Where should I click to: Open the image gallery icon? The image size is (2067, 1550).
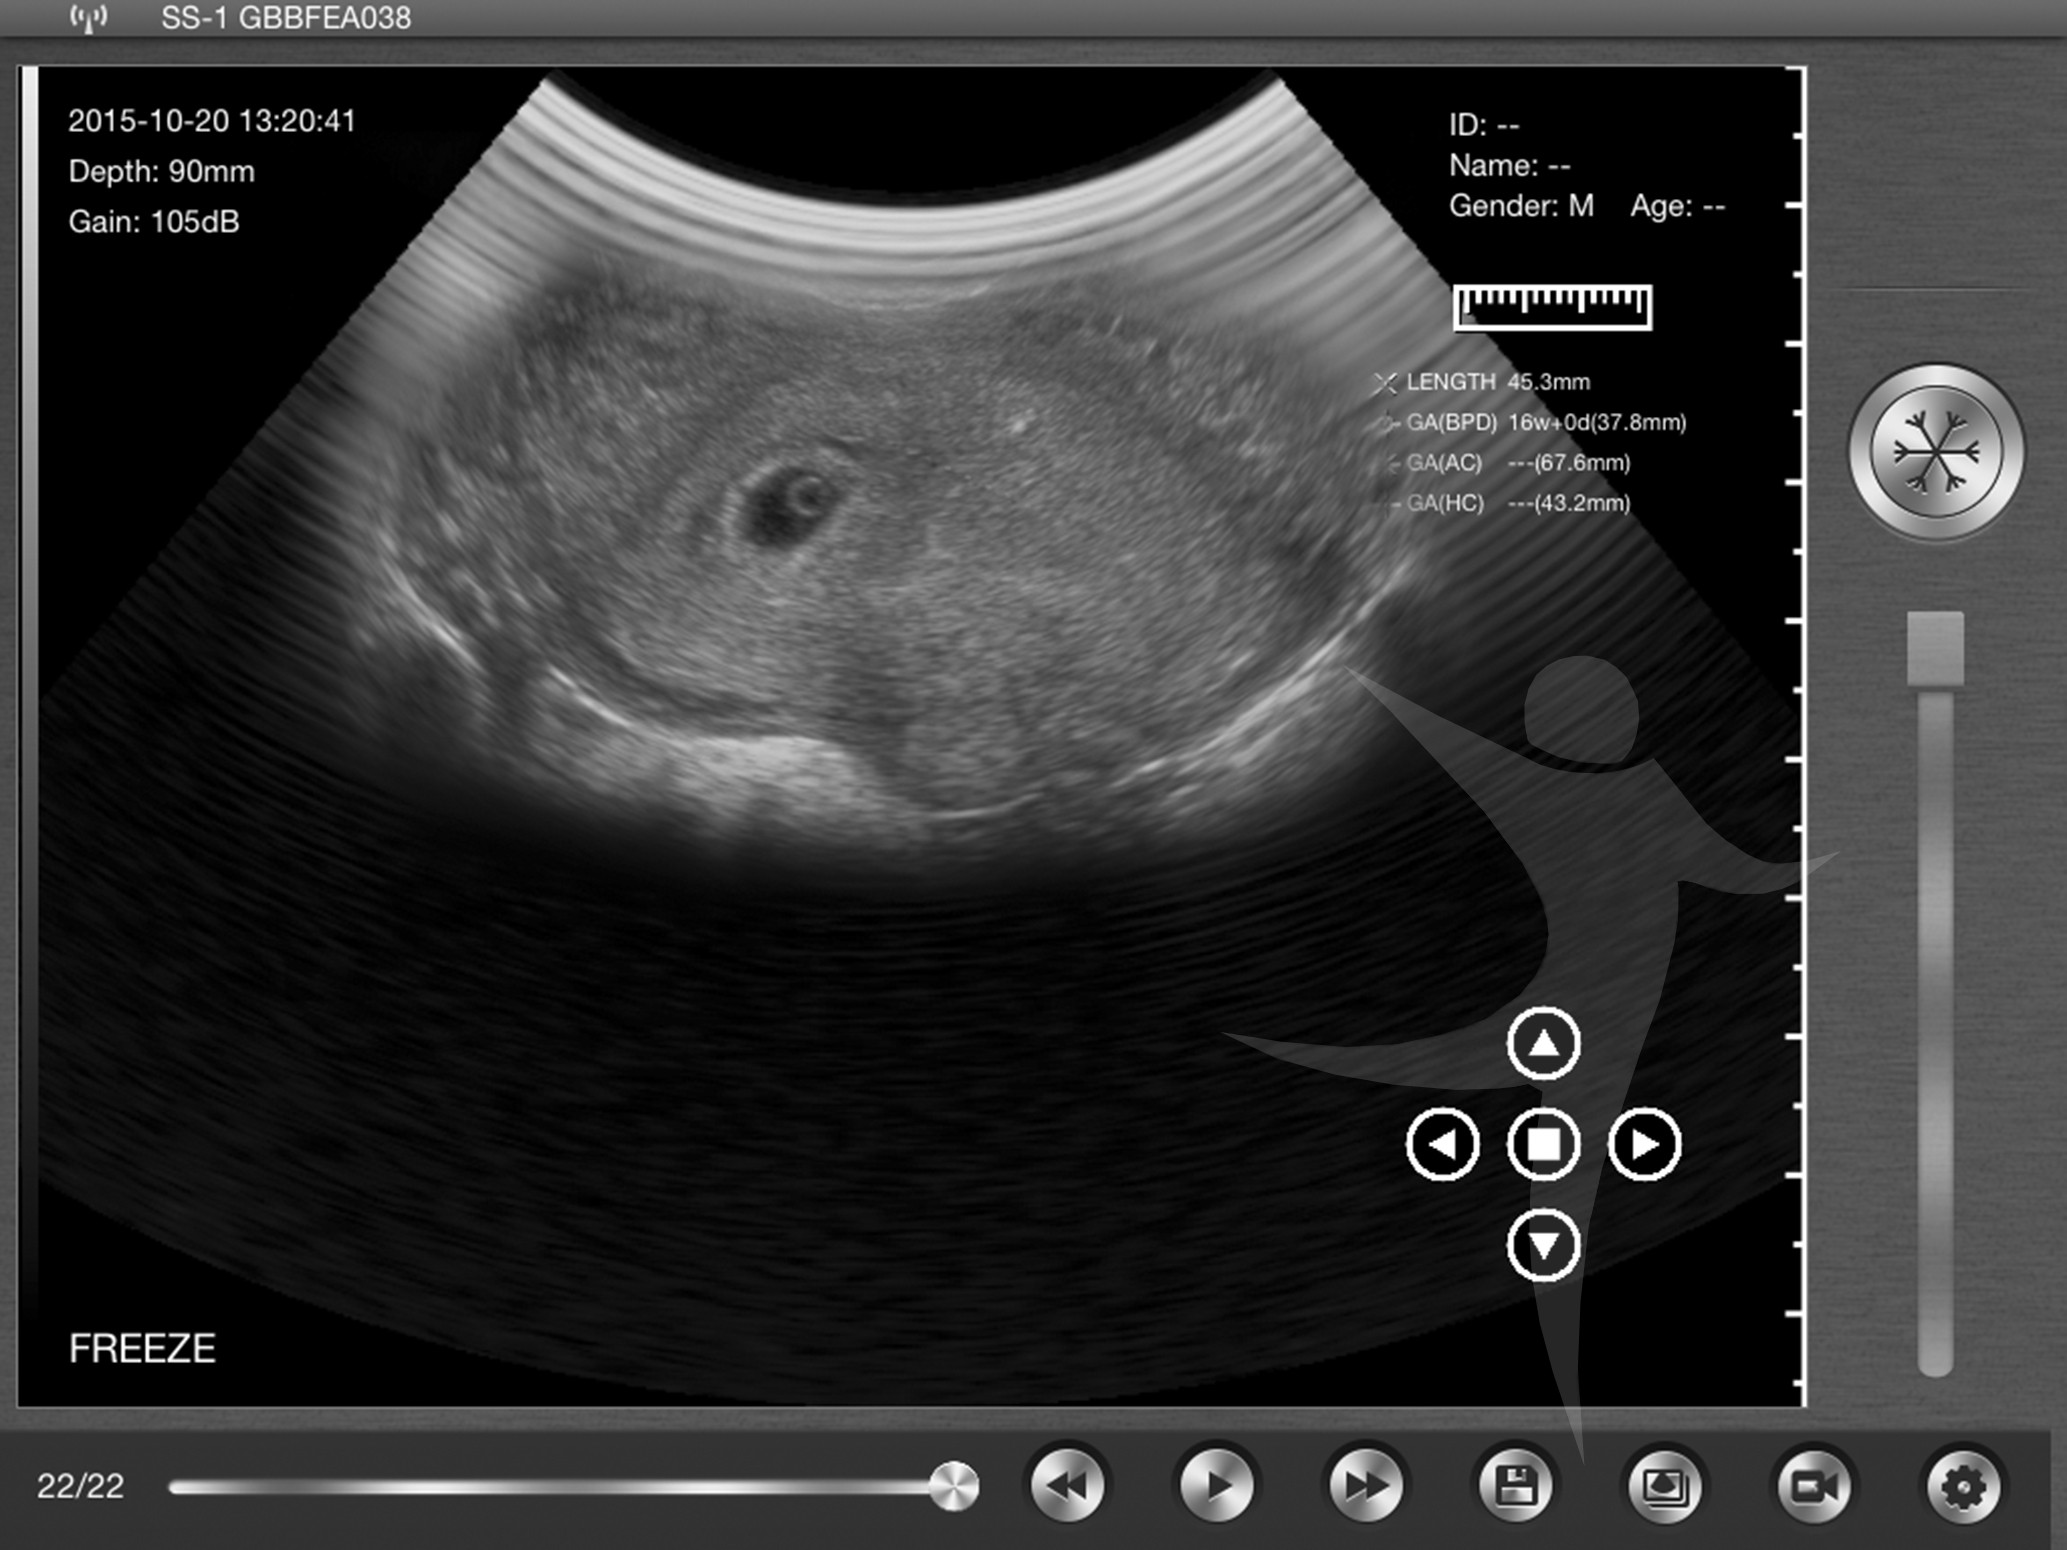tap(1664, 1486)
